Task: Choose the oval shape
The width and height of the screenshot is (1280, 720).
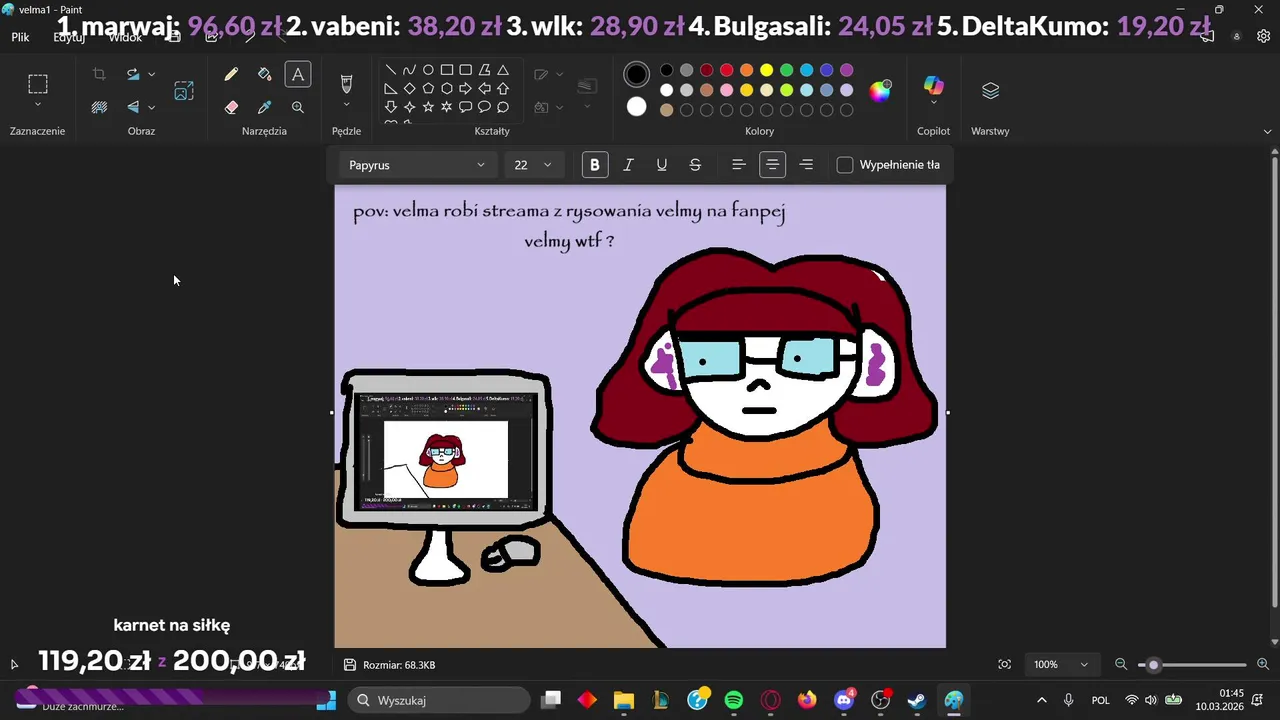Action: tap(428, 70)
